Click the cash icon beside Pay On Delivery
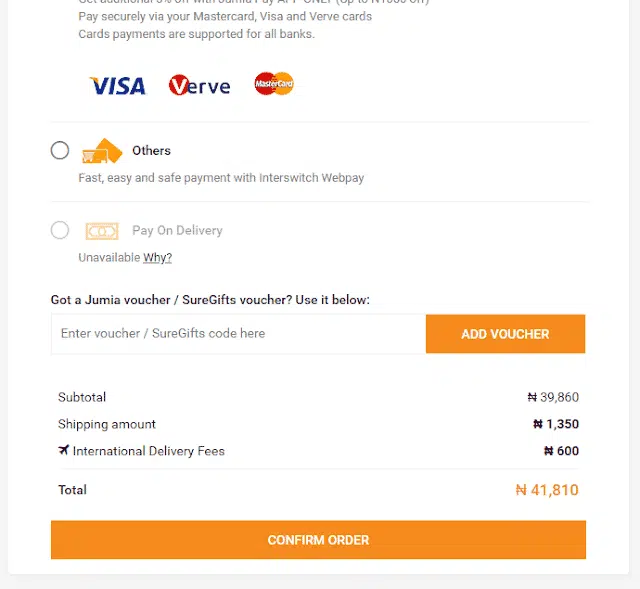 click(101, 231)
